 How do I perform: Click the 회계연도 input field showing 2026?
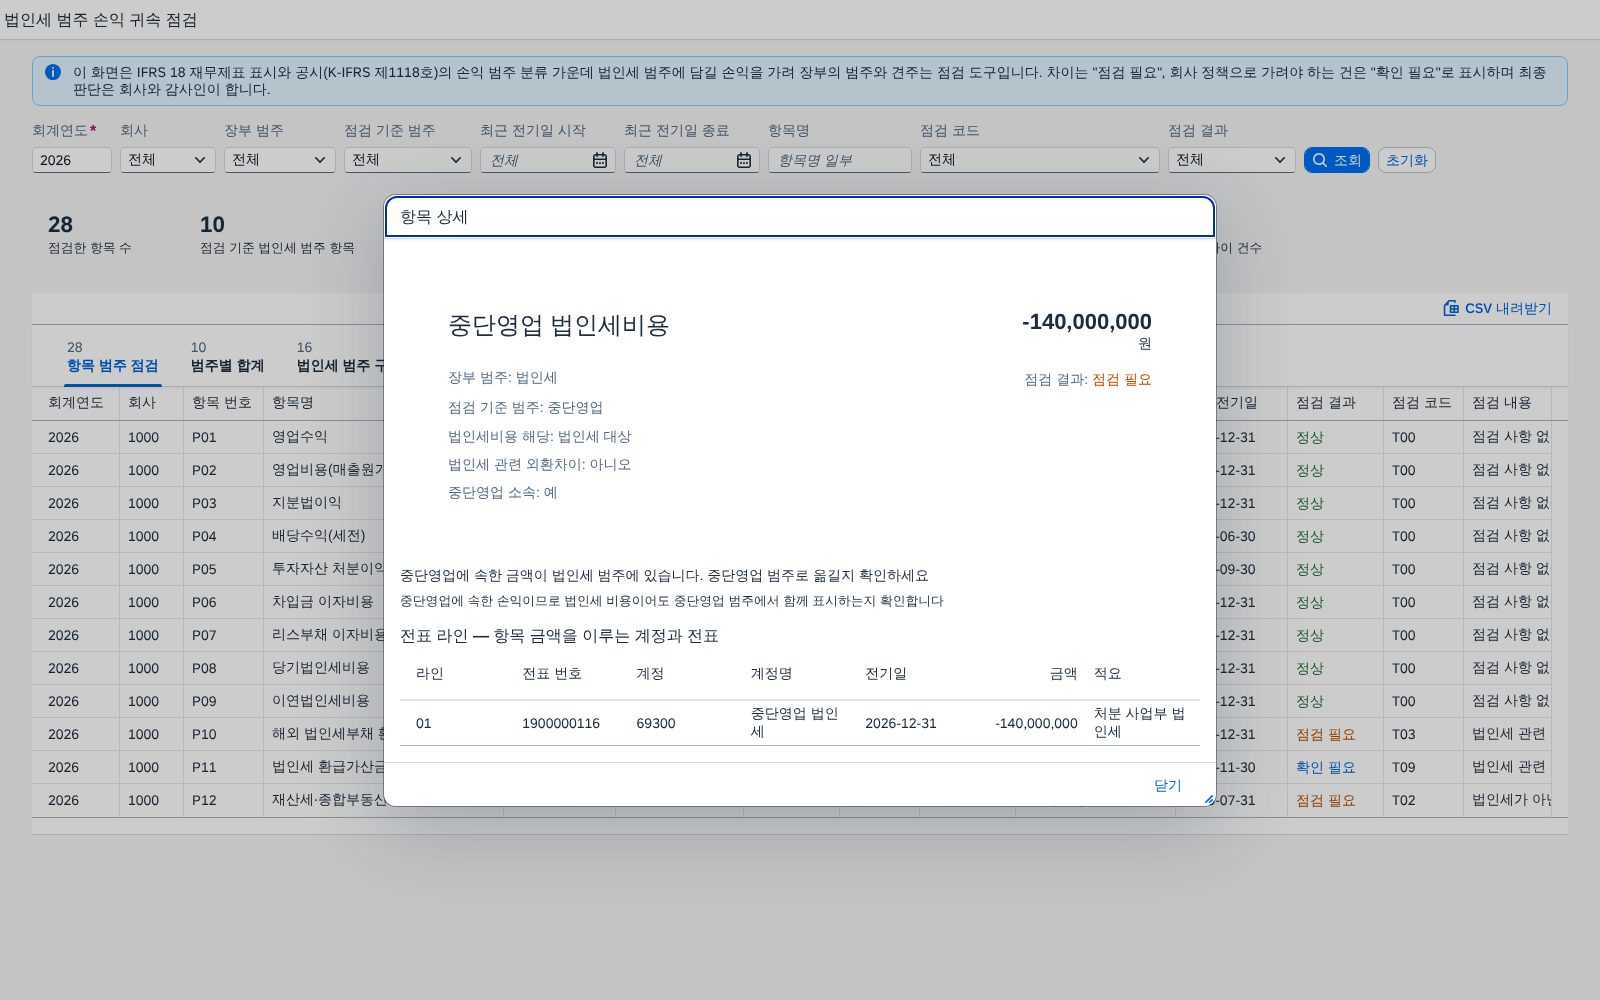[72, 160]
